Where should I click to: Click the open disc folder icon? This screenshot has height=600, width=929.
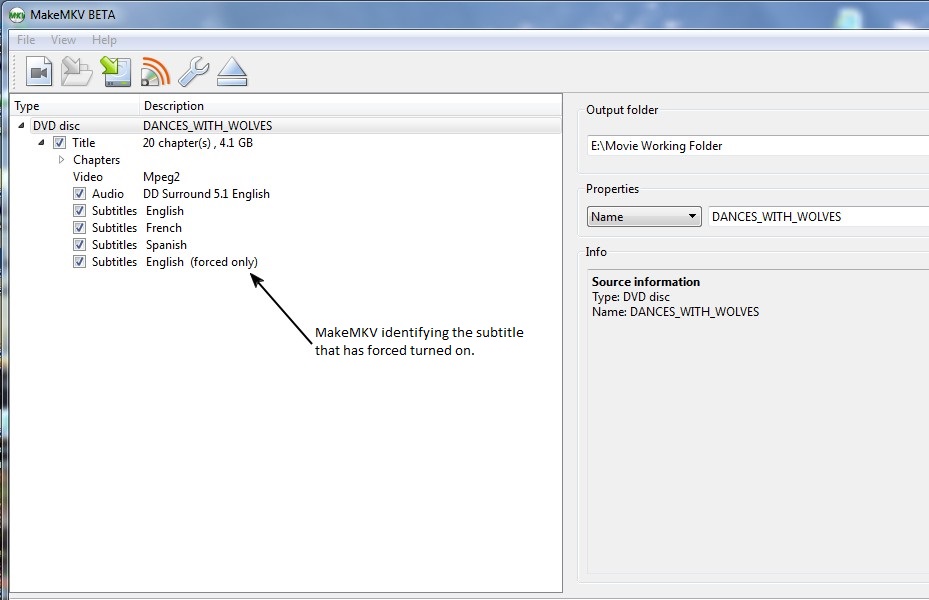point(76,72)
